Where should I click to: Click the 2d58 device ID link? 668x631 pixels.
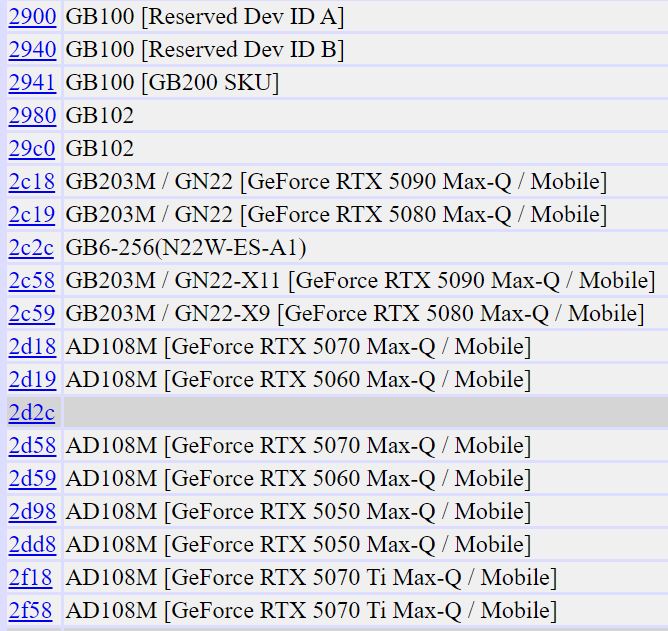click(x=32, y=446)
